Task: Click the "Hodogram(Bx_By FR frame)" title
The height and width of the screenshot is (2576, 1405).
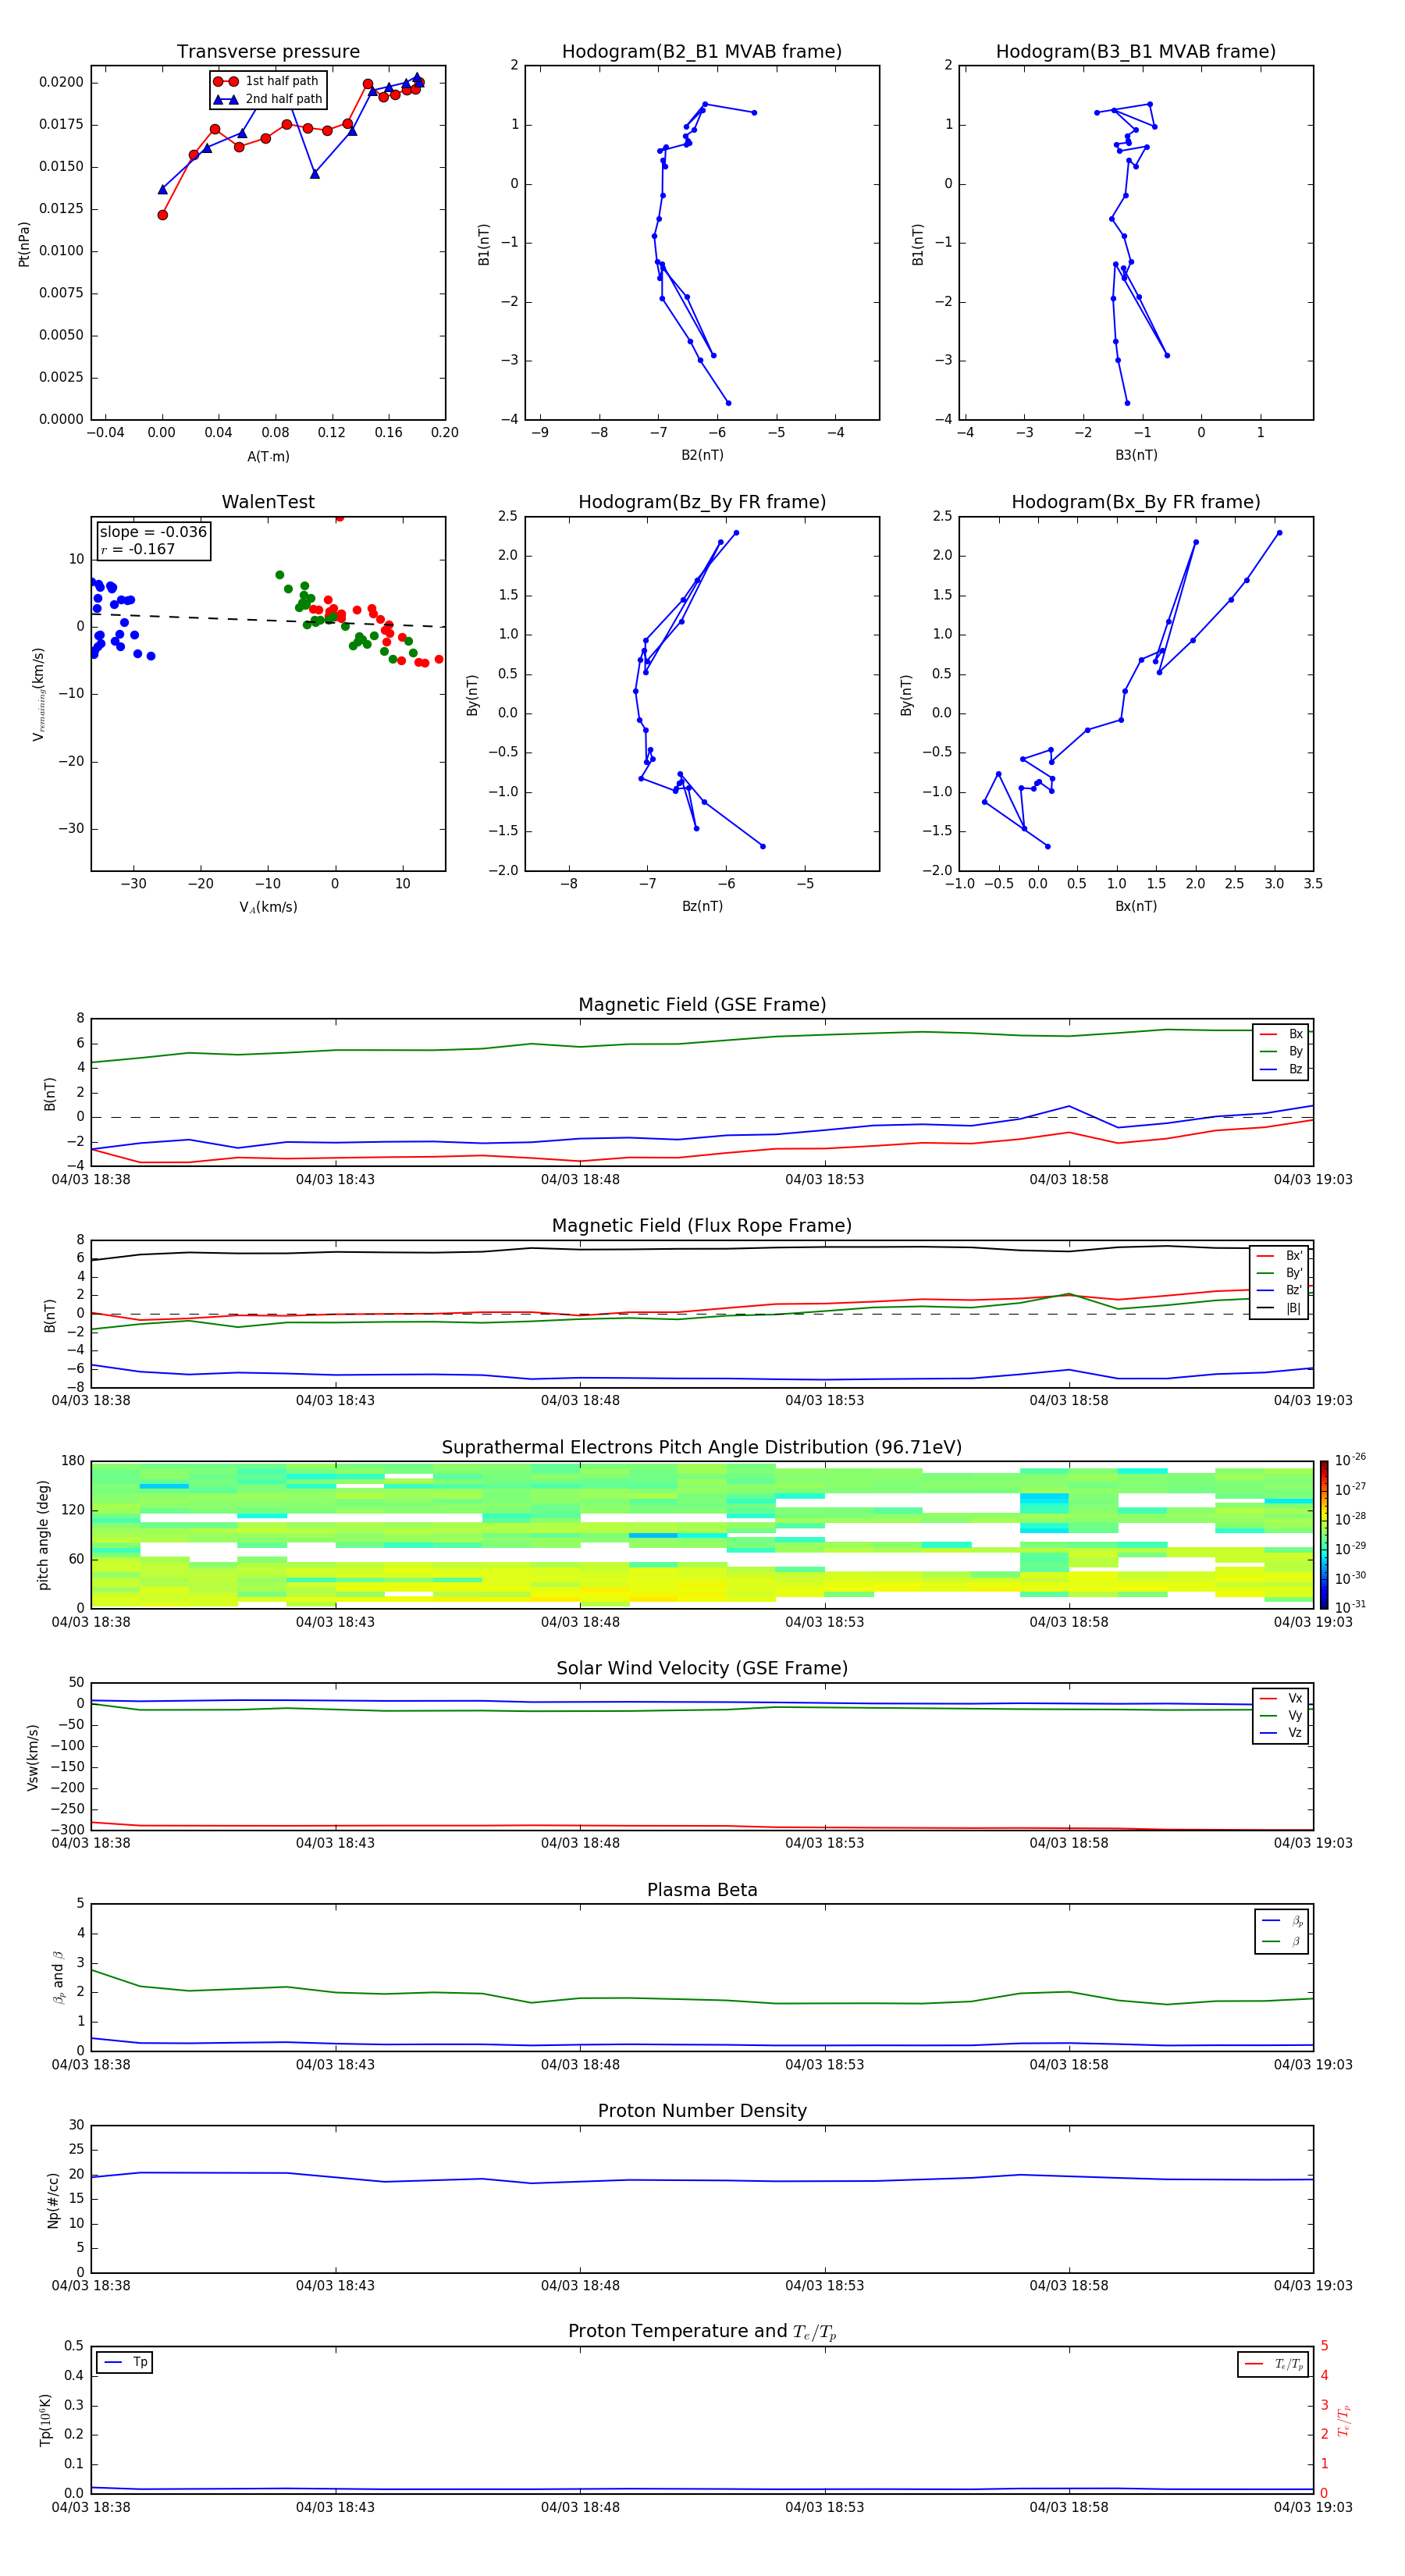Action: pos(1135,502)
